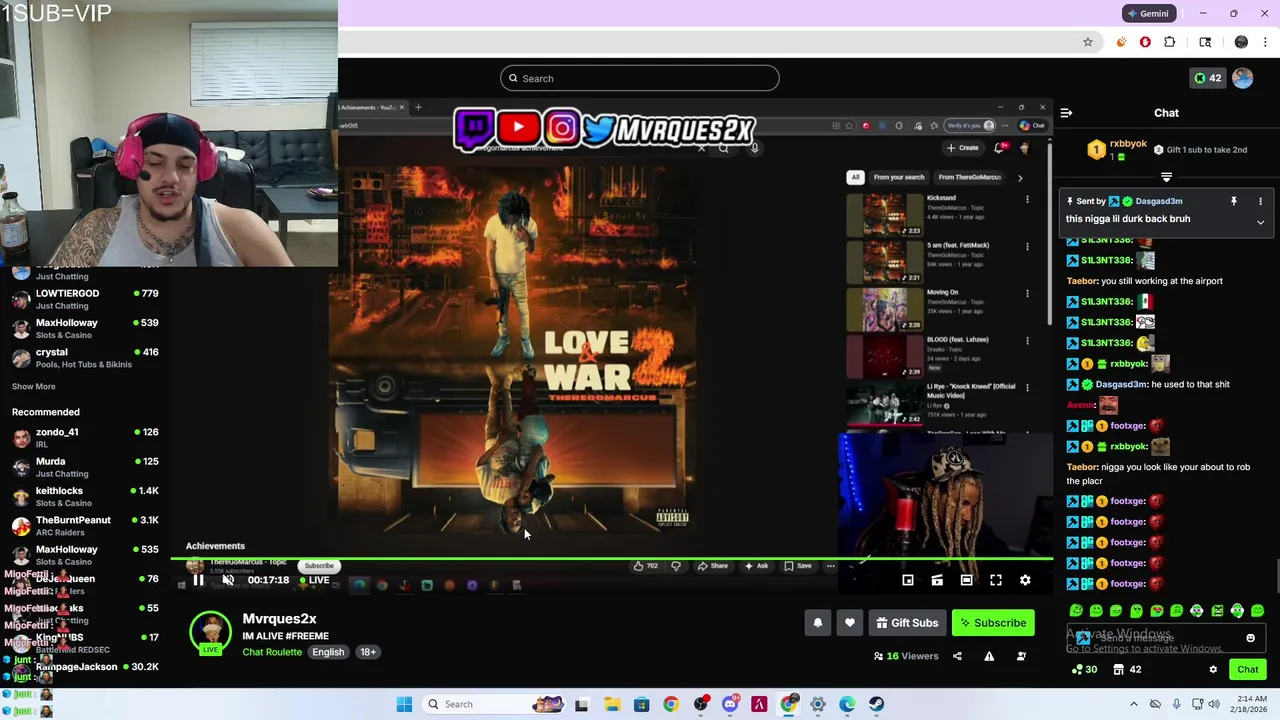Click the Gemini button in the title bar
The width and height of the screenshot is (1280, 720).
point(1147,14)
